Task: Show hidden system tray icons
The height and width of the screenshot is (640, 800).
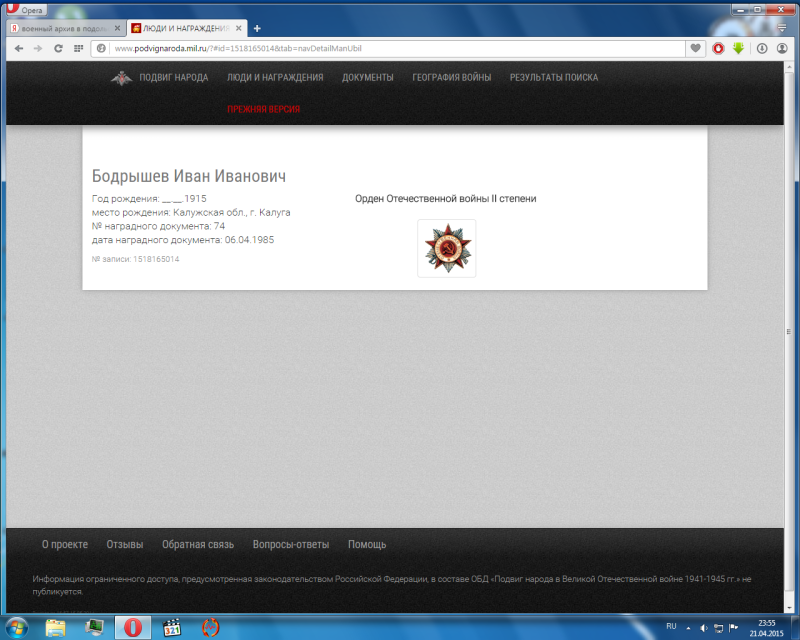Action: pos(688,627)
